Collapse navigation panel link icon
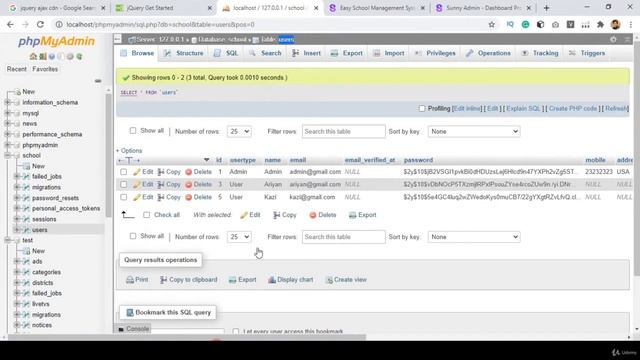Screen dimensions: 640x360 tap(98, 81)
